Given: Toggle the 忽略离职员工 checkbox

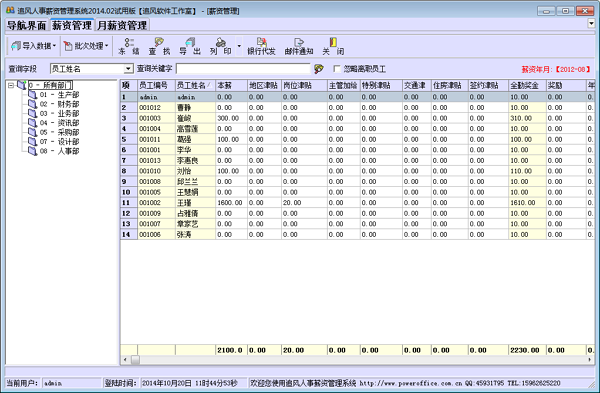Looking at the screenshot, I should [x=337, y=69].
